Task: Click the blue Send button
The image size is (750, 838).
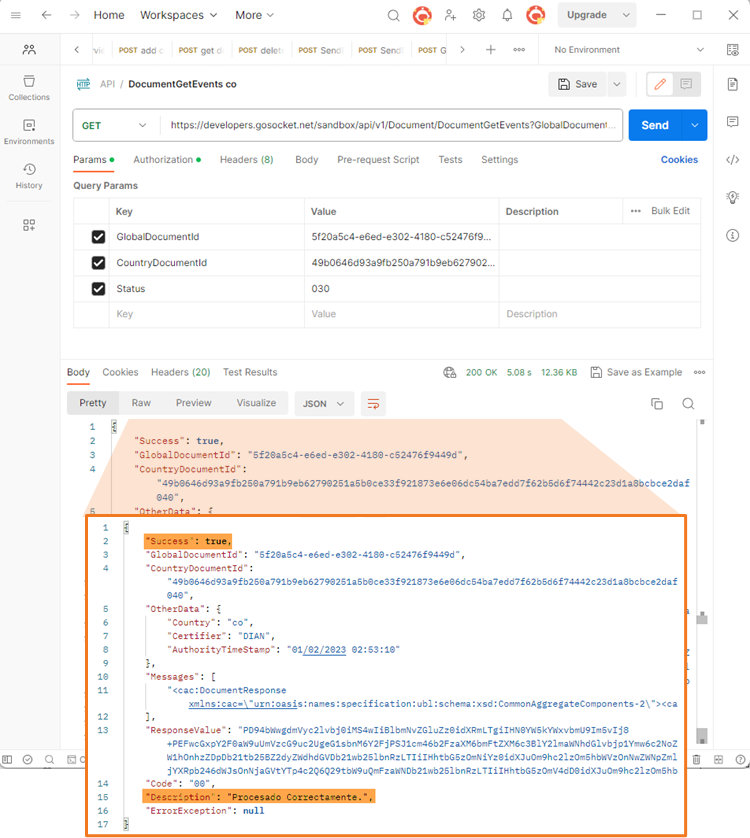Action: click(655, 126)
